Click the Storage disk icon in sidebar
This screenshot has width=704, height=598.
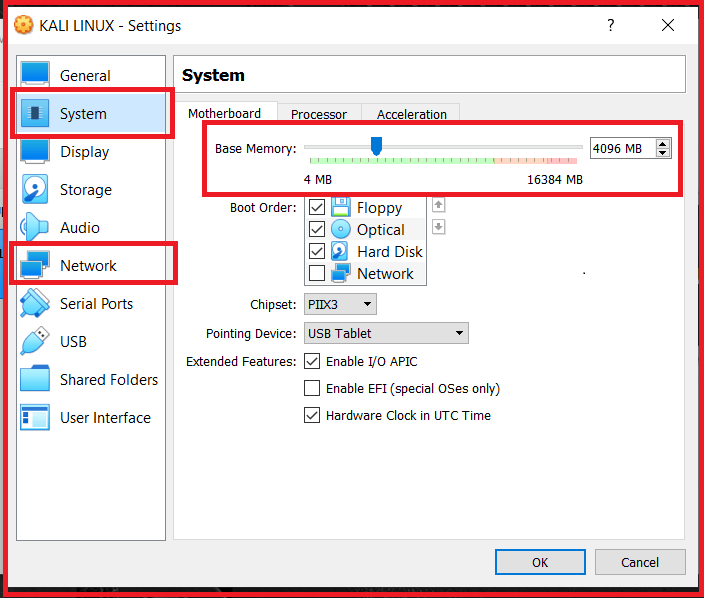click(35, 189)
